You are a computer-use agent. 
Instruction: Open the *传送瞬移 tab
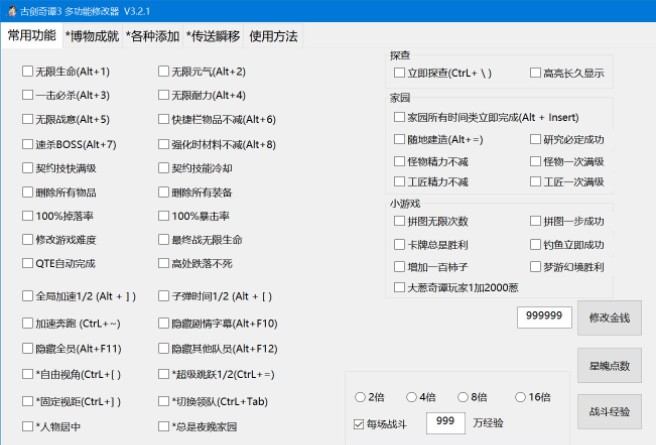[213, 36]
